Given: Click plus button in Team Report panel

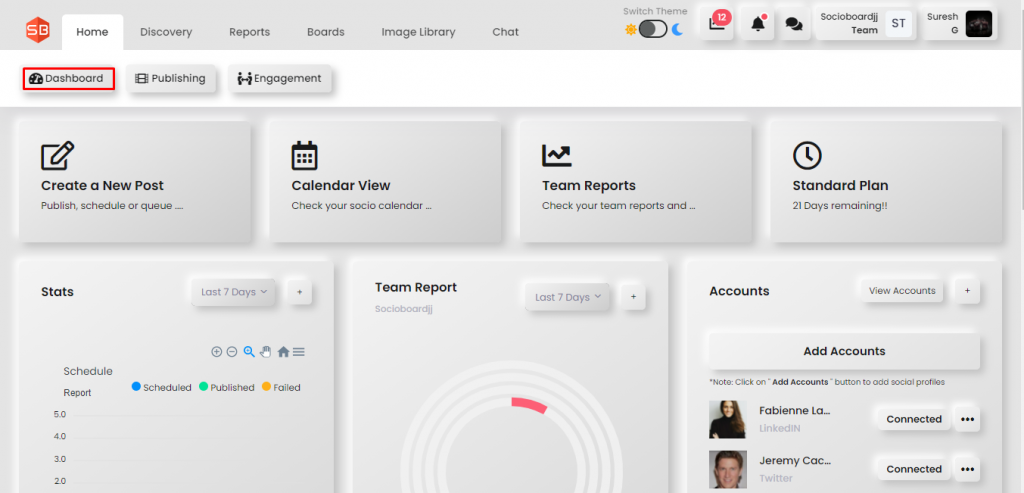Looking at the screenshot, I should [633, 297].
